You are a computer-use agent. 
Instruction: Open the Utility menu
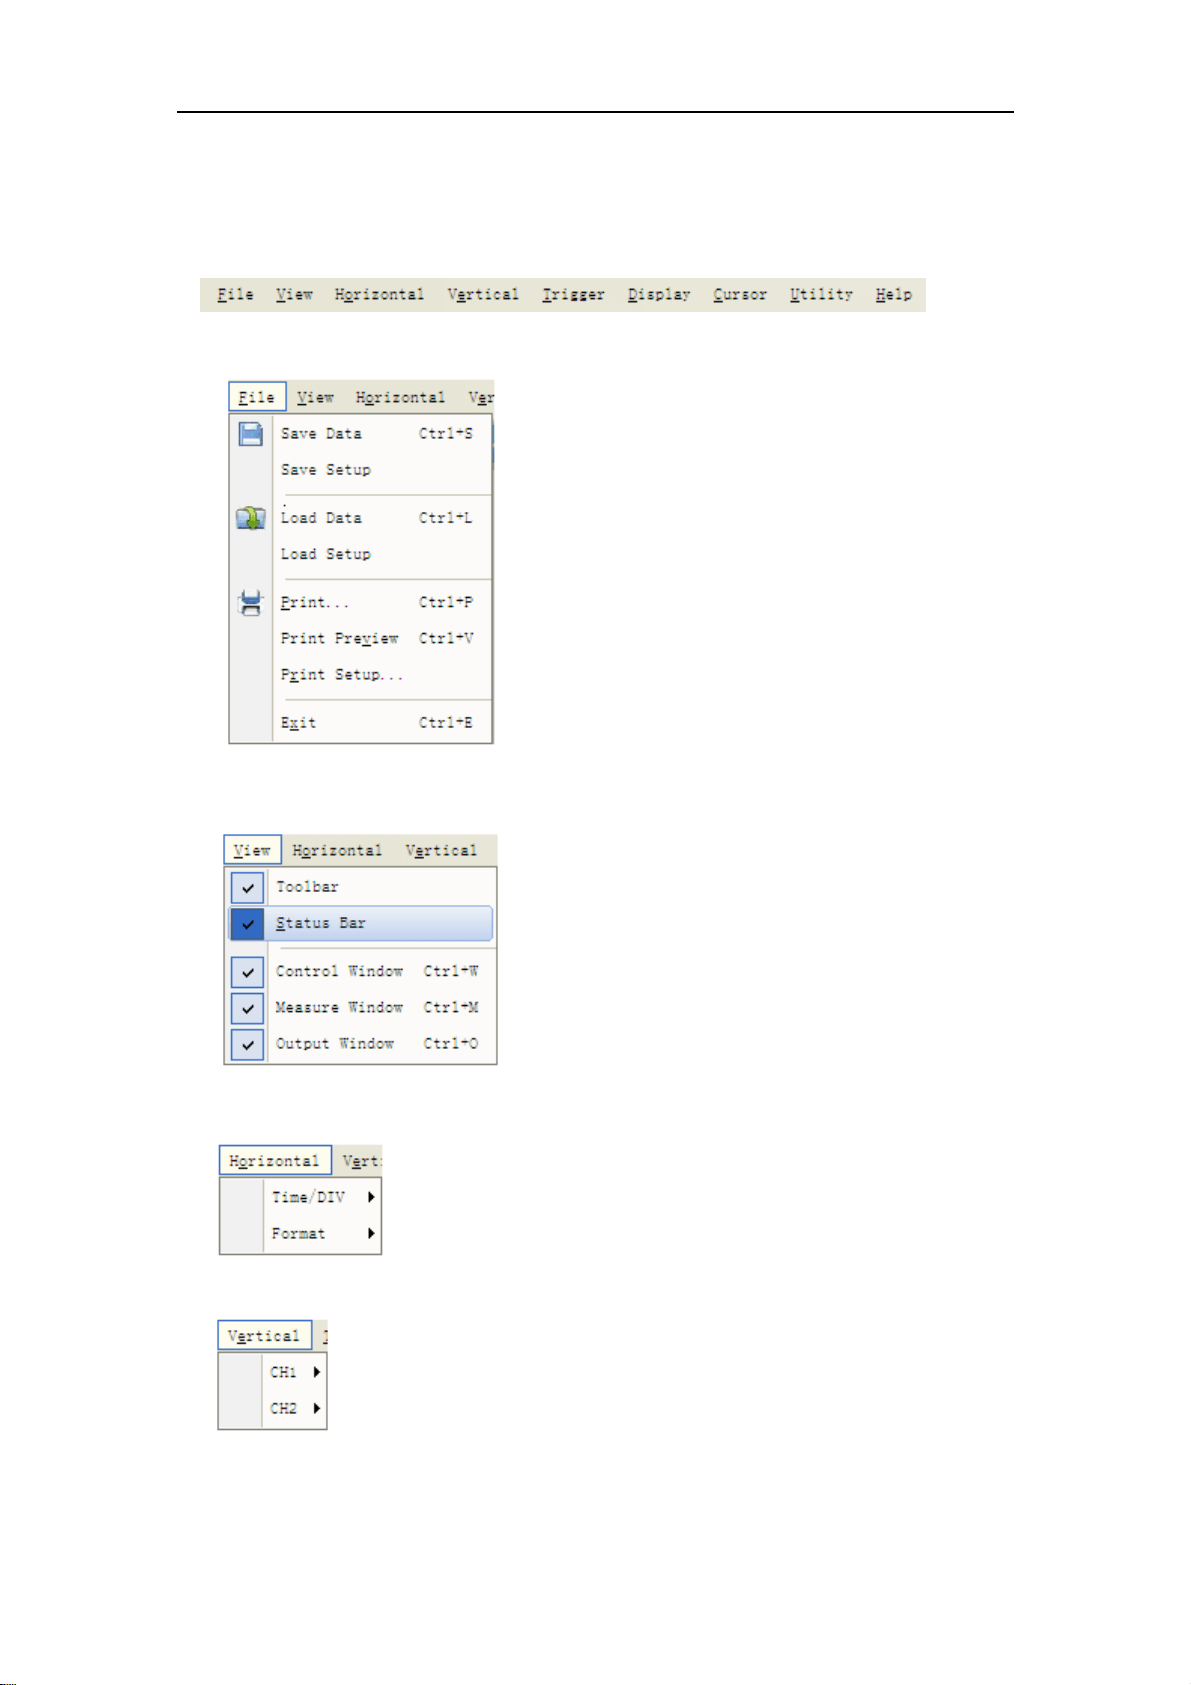tap(821, 295)
